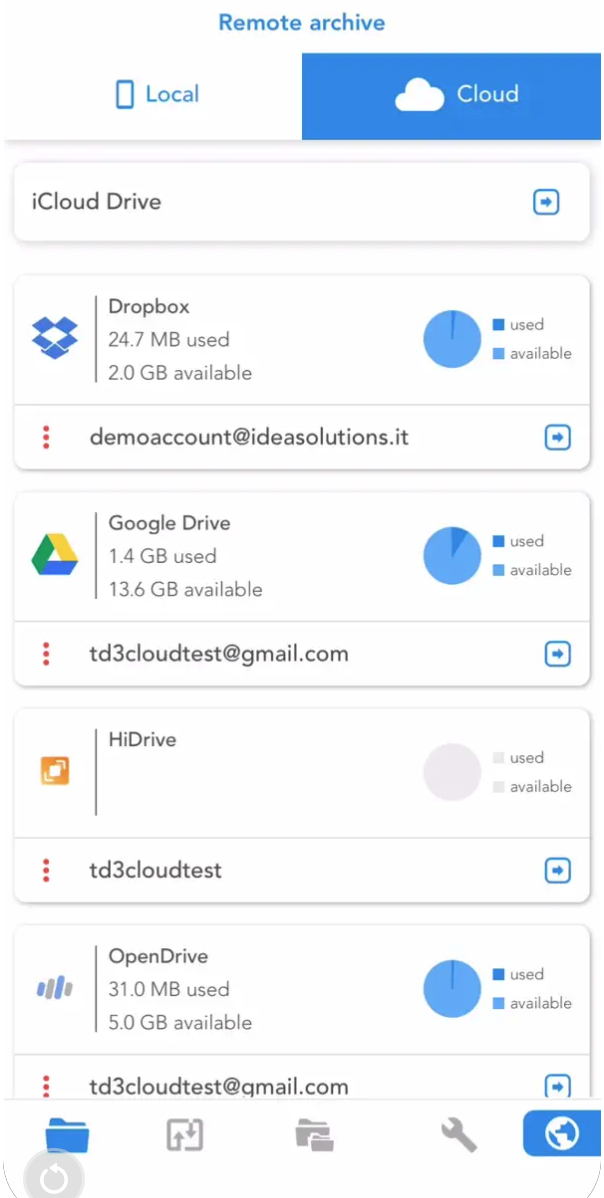Open the Dropbox account arrow icon
Screen dimensions: 604x1198
click(x=557, y=437)
